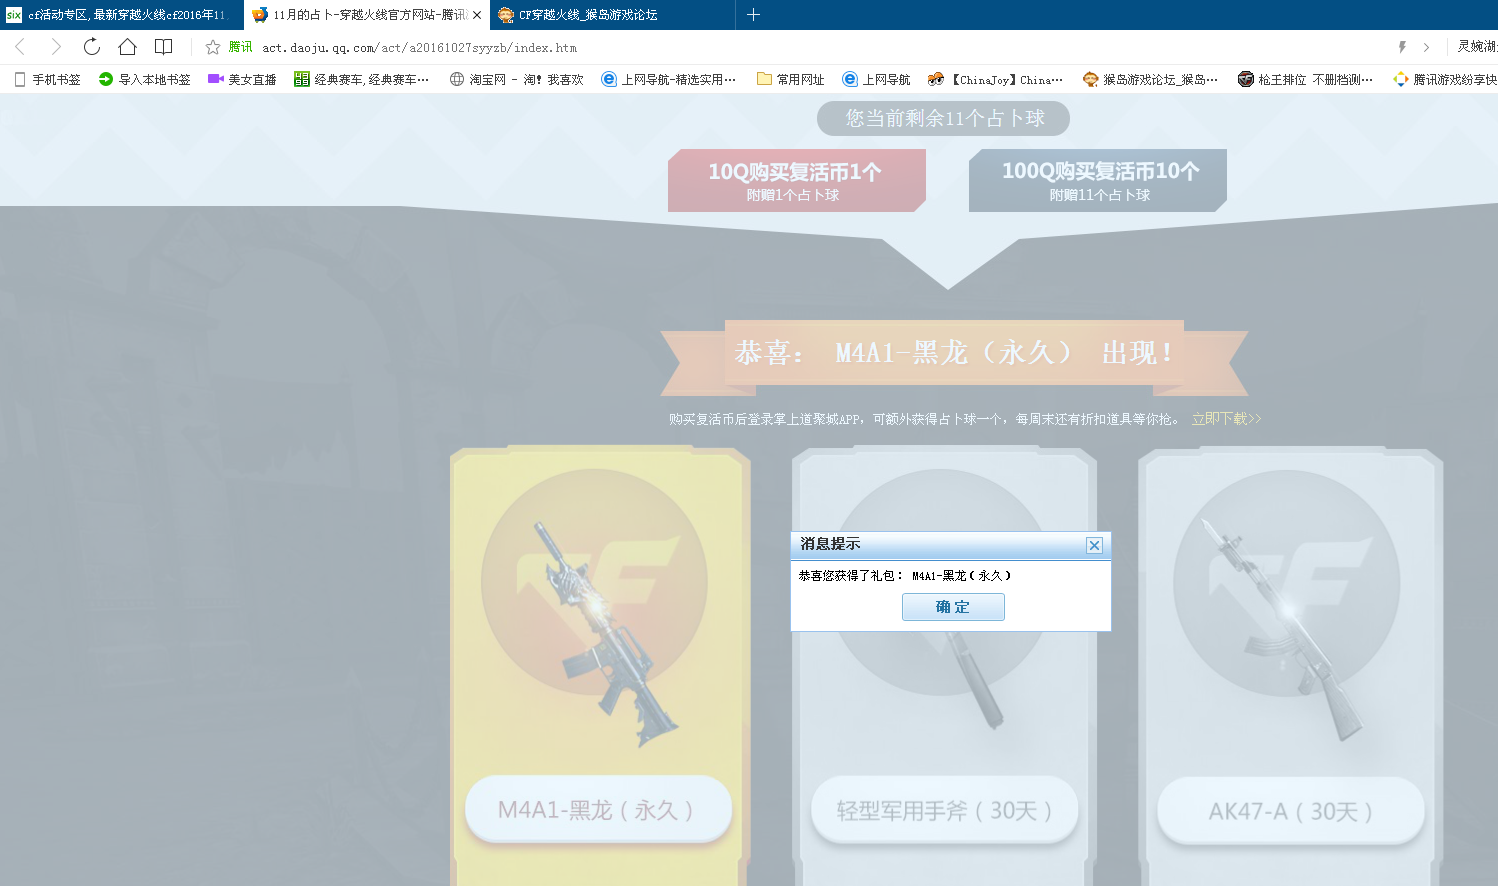Open the 经典赛车 bookmark
Screen dimensions: 1498x886
[x=362, y=79]
